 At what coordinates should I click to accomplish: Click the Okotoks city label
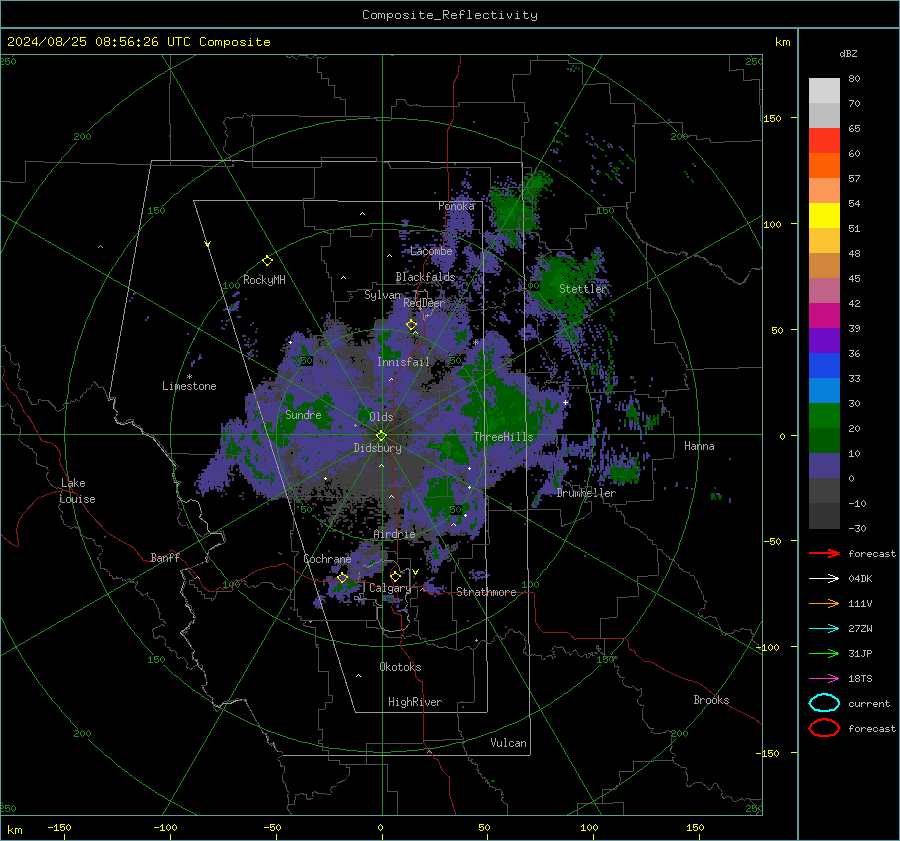coord(400,667)
